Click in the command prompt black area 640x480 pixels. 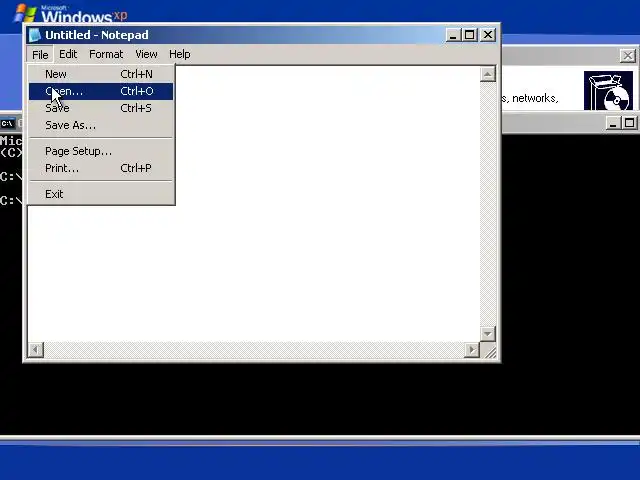pos(318,398)
